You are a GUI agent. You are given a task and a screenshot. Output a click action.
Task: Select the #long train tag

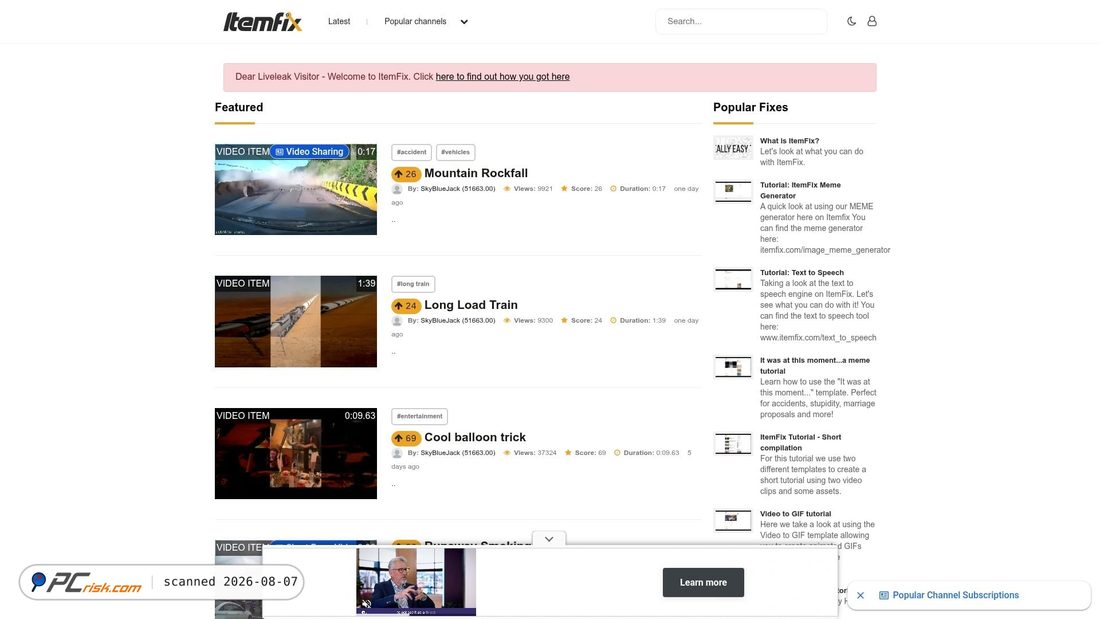412,284
